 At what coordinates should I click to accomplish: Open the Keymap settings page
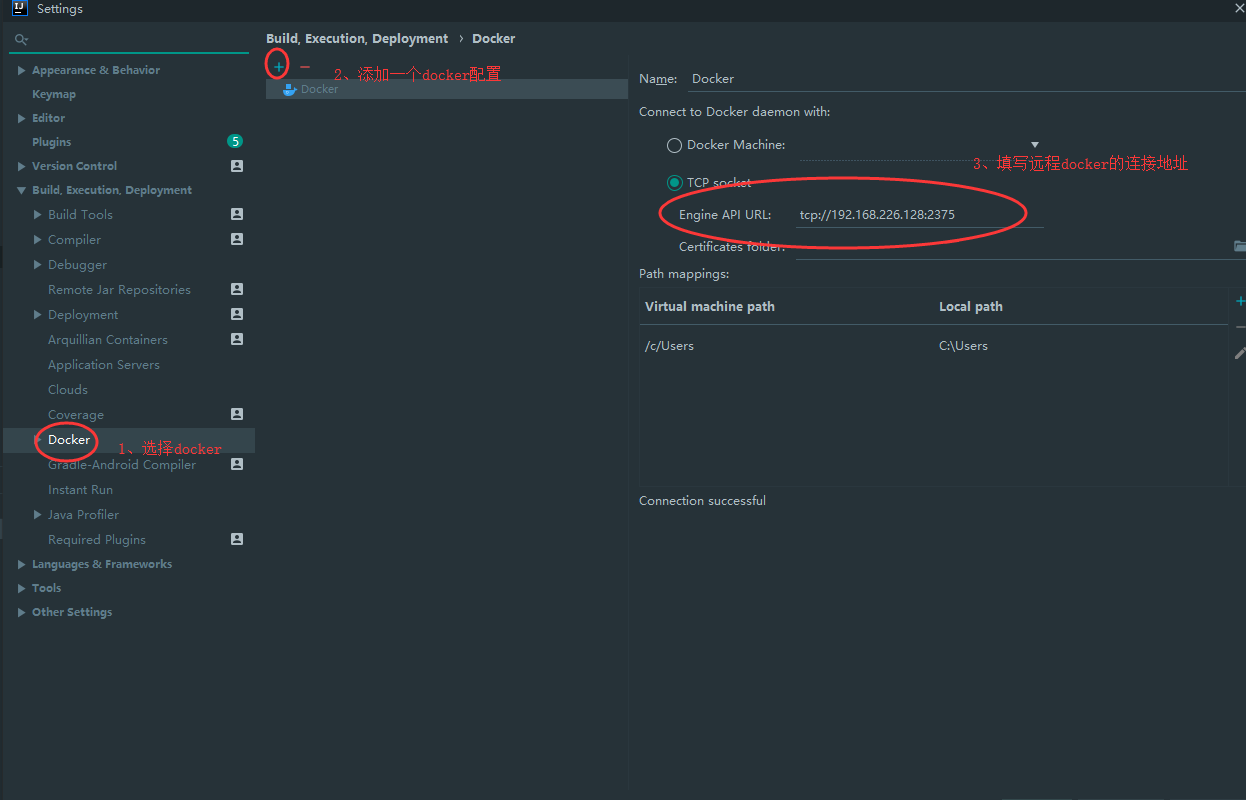coord(54,94)
